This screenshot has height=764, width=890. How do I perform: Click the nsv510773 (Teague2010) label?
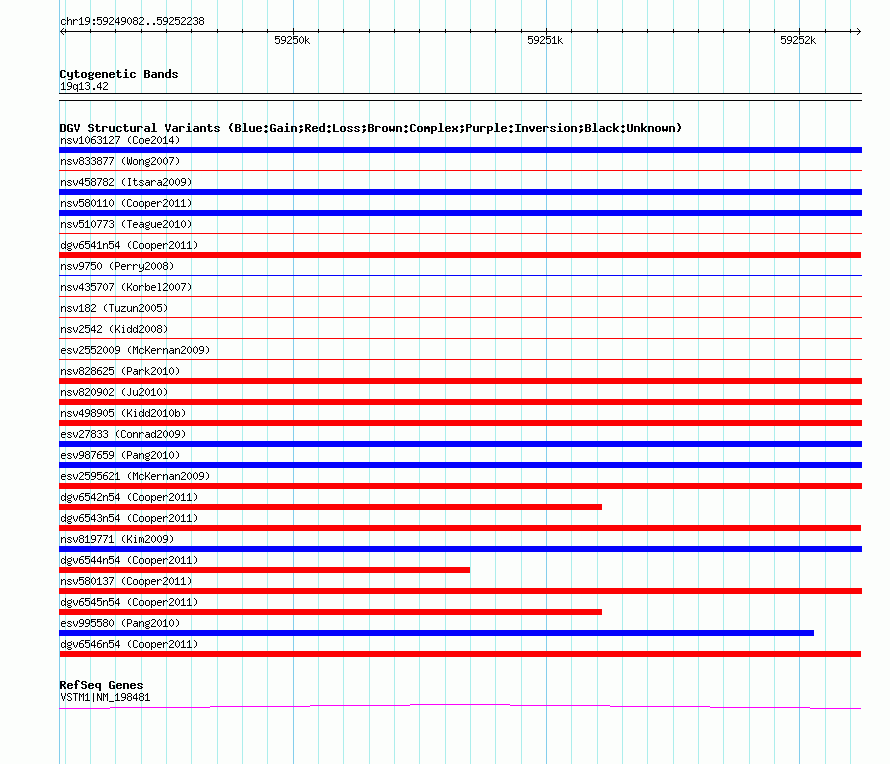(x=126, y=224)
